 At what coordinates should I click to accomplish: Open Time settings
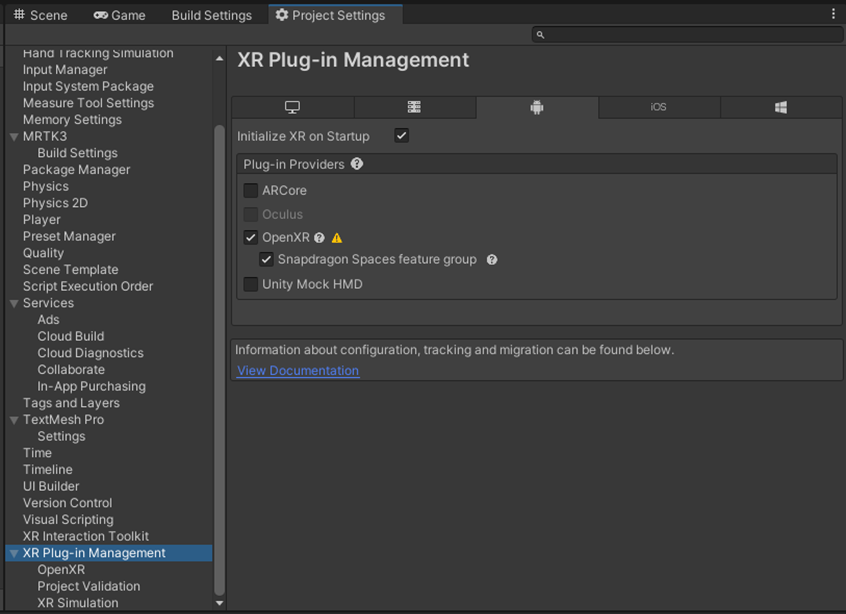(x=37, y=453)
